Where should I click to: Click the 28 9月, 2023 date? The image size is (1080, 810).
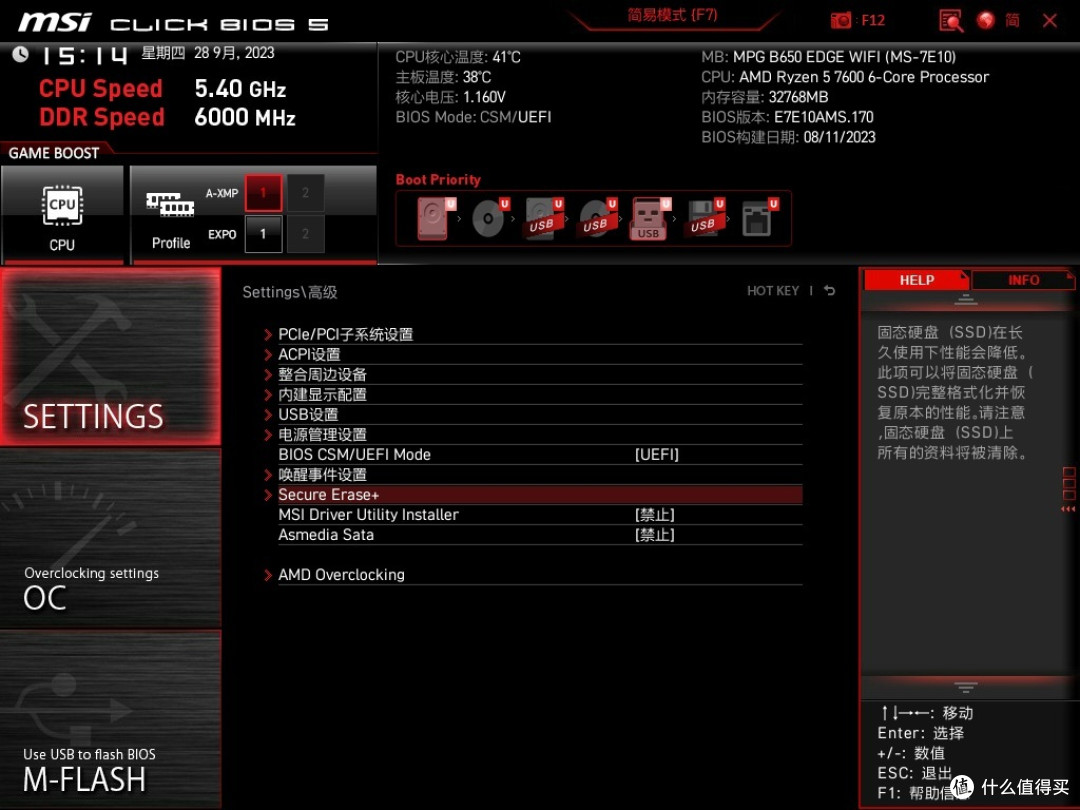pos(234,53)
